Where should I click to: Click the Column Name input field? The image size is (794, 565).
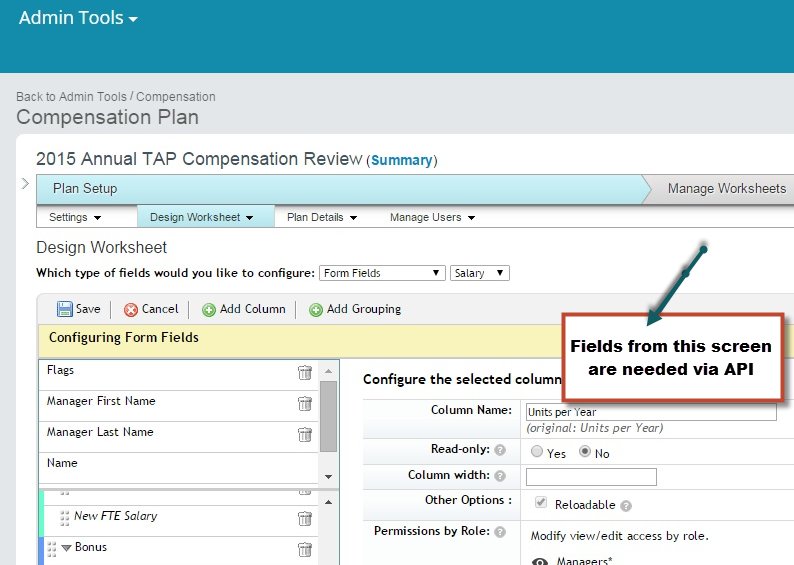pyautogui.click(x=651, y=412)
